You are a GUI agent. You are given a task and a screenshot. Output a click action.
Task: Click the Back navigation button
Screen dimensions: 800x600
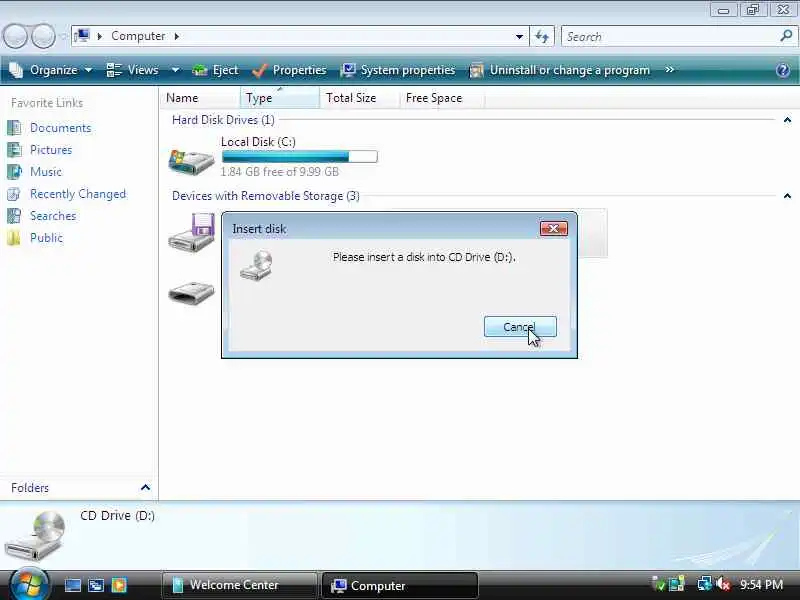click(x=15, y=36)
